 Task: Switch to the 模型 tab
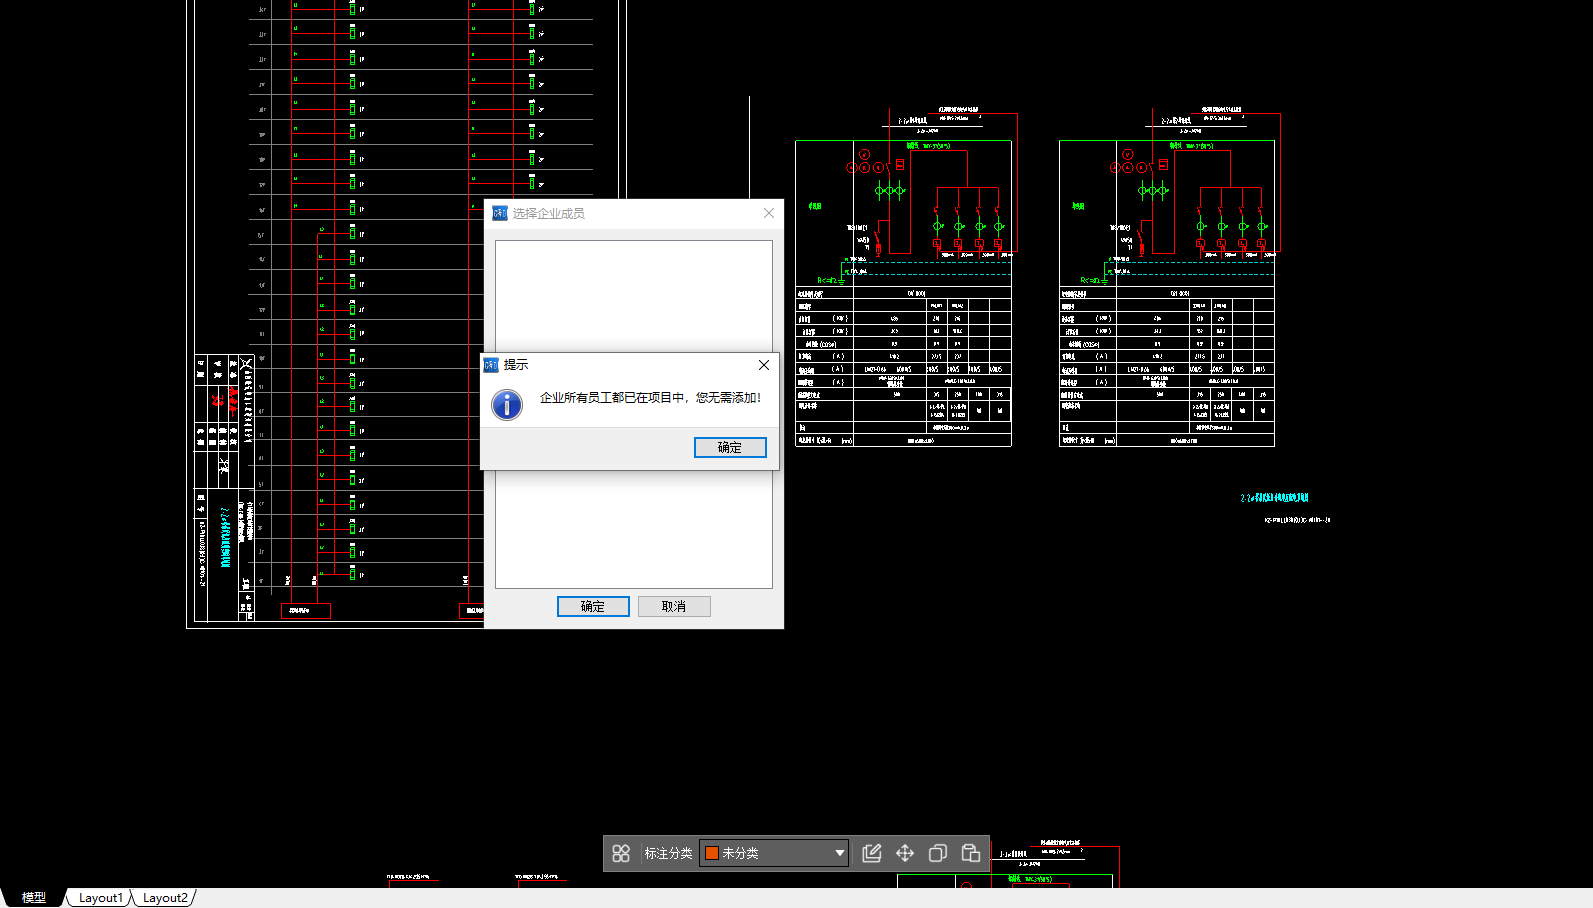[x=34, y=898]
